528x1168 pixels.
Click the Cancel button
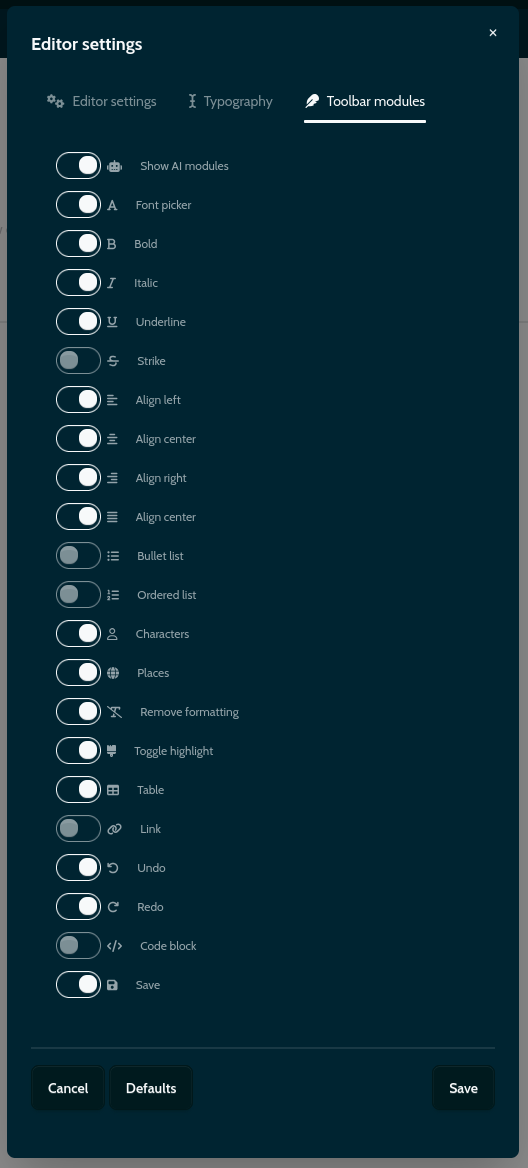[x=68, y=1088]
